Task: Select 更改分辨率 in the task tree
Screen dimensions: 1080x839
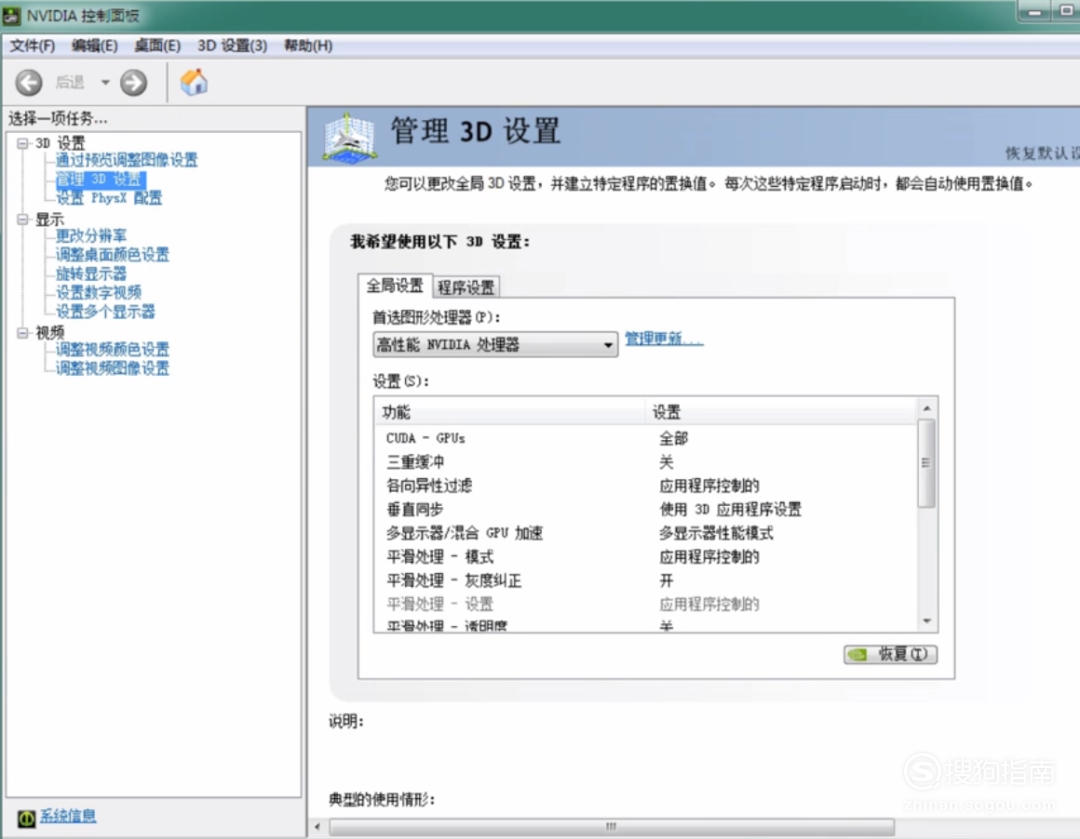Action: point(91,236)
